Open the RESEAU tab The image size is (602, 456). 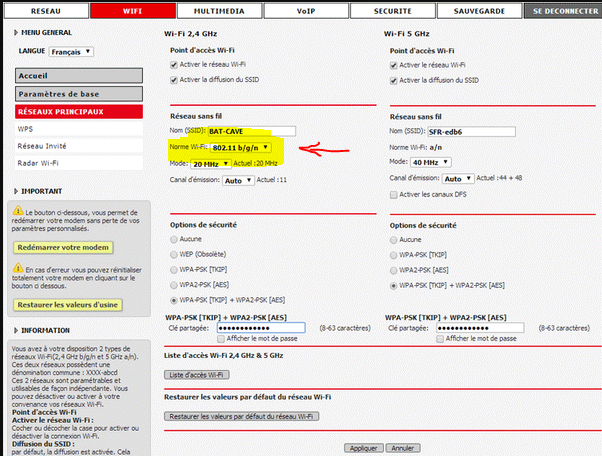(43, 10)
